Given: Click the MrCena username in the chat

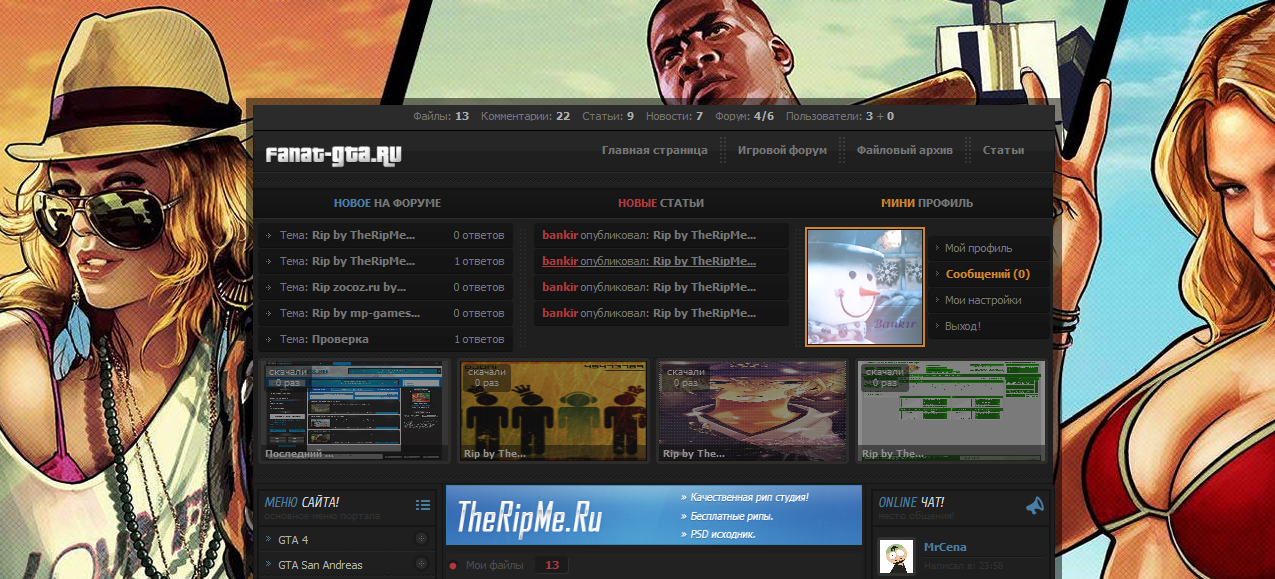Looking at the screenshot, I should [945, 547].
